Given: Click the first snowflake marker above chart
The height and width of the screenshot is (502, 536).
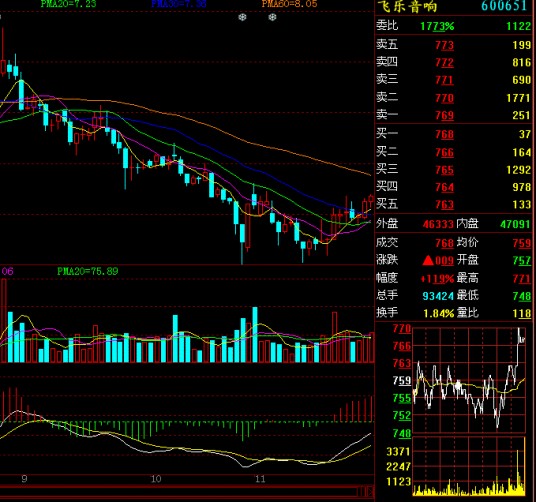Looking at the screenshot, I should [242, 17].
